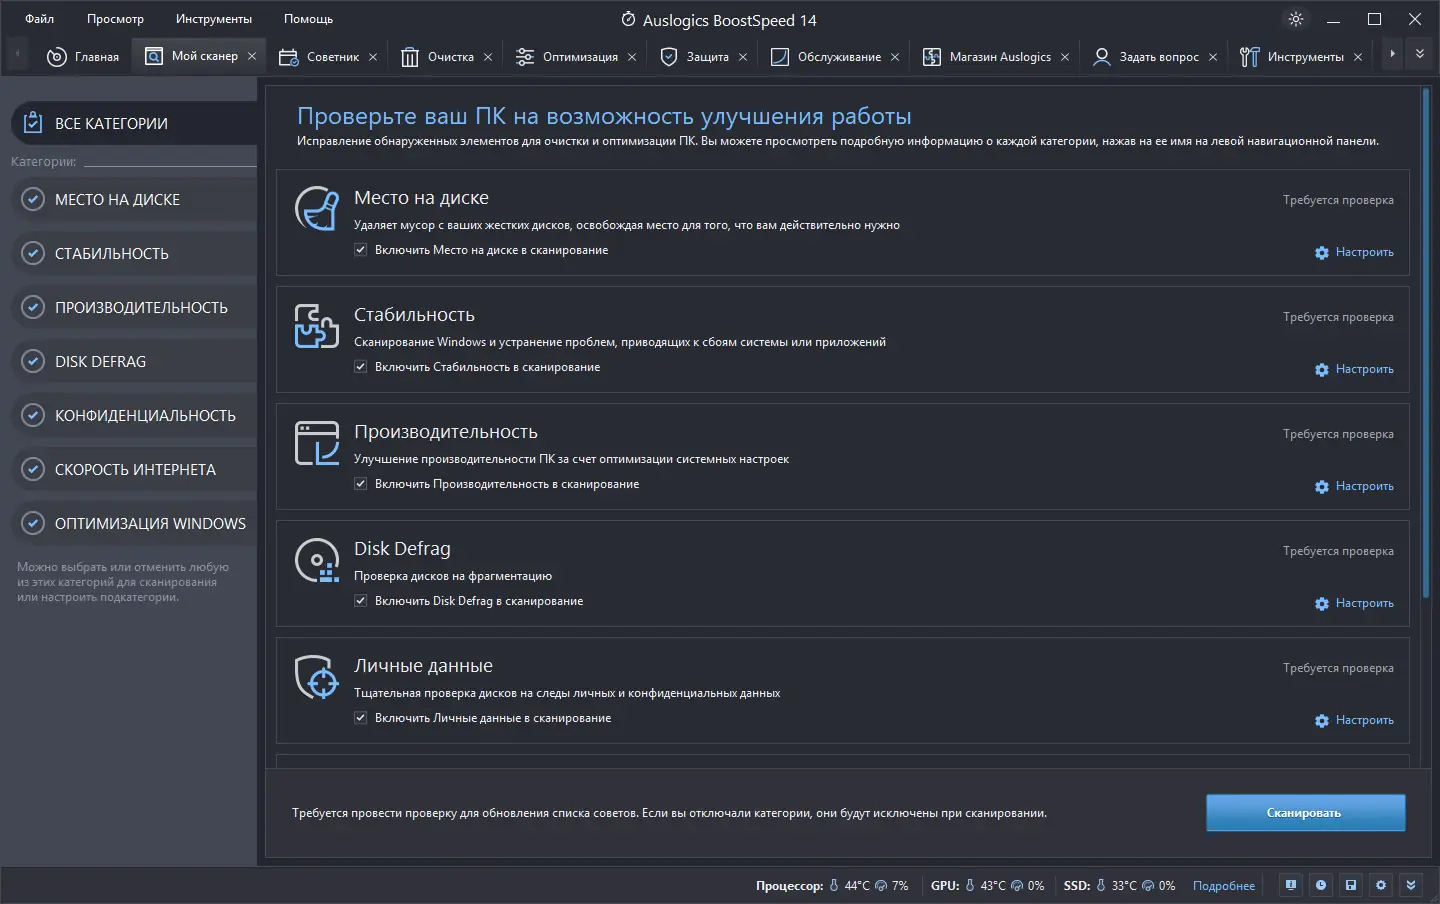Open settings gear icon in status bar
The image size is (1440, 904).
point(1381,885)
